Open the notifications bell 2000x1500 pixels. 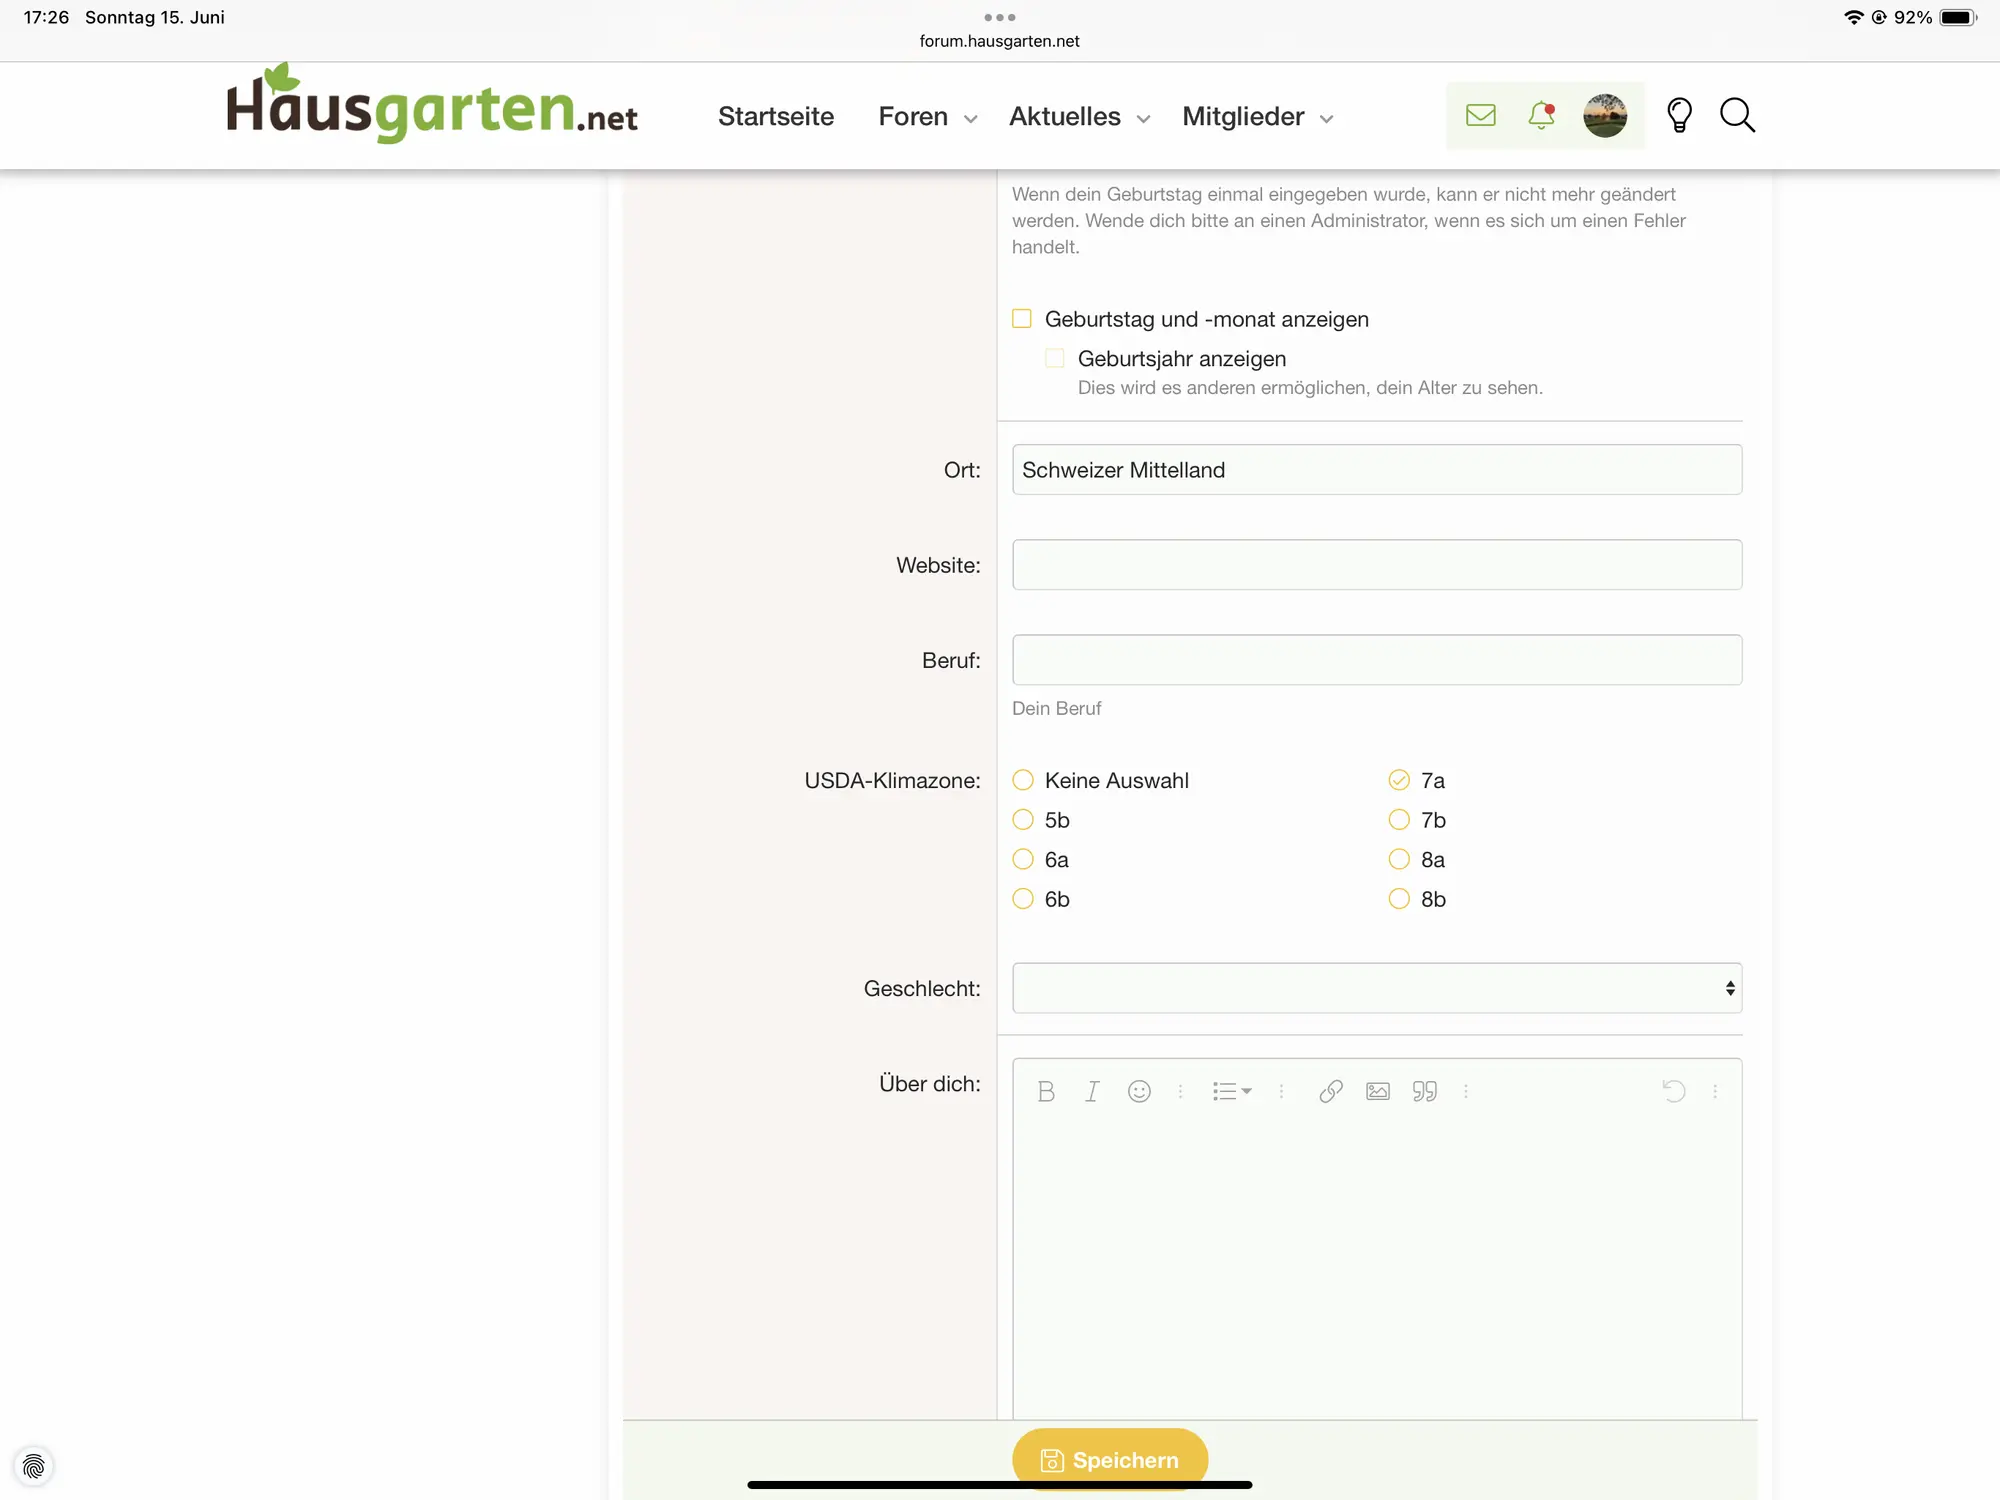tap(1541, 115)
